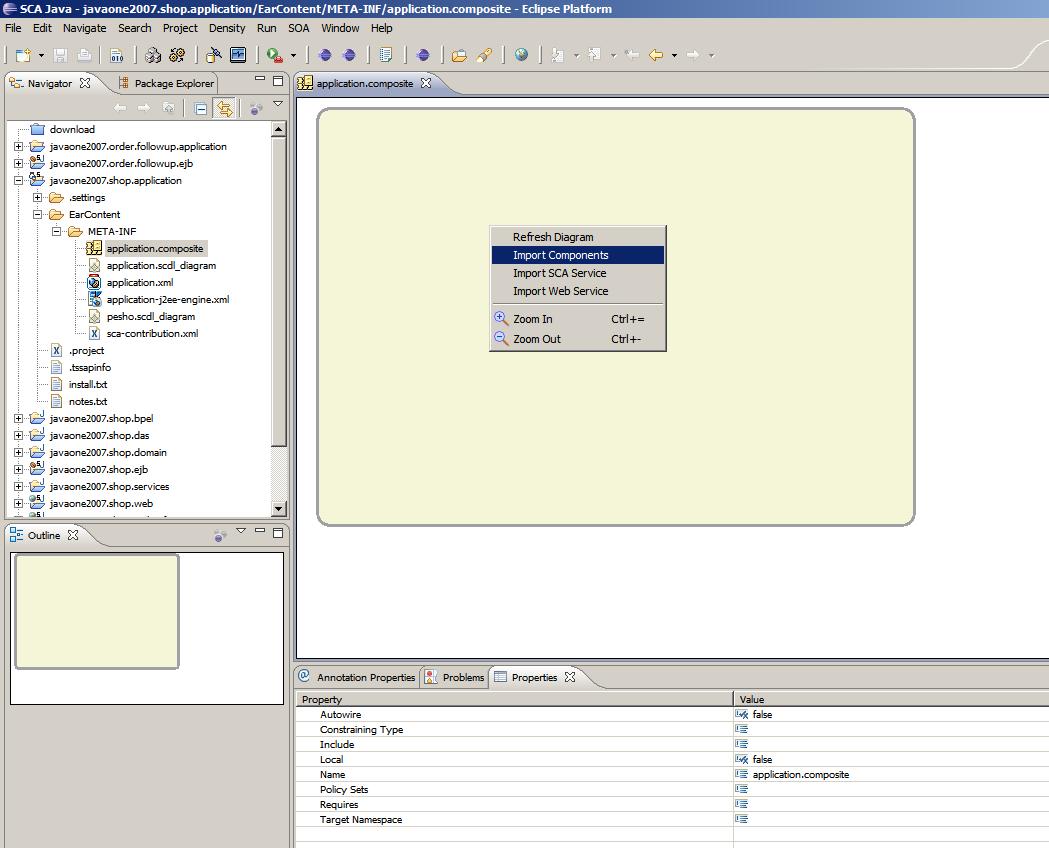Toggle Link with Editor in Navigator

pos(225,108)
